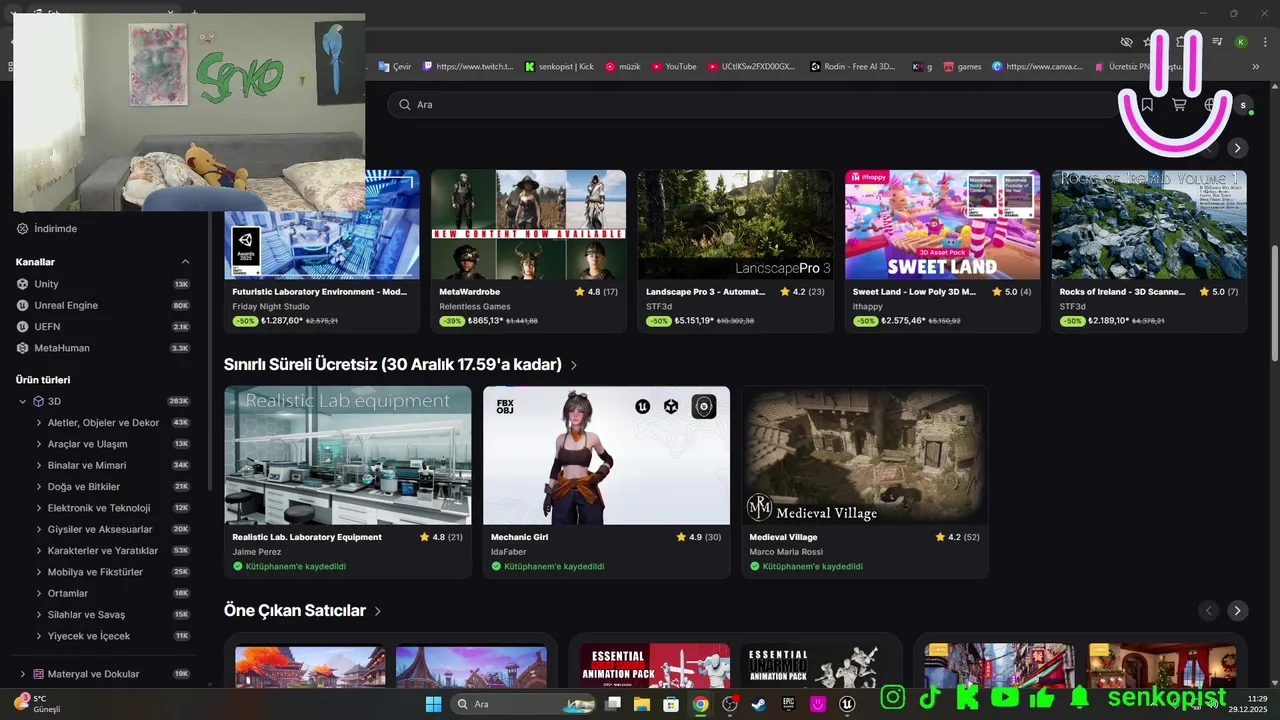Open Öne Çıkan Satıcılar heading link
Viewport: 1280px width, 720px height.
pyautogui.click(x=302, y=610)
